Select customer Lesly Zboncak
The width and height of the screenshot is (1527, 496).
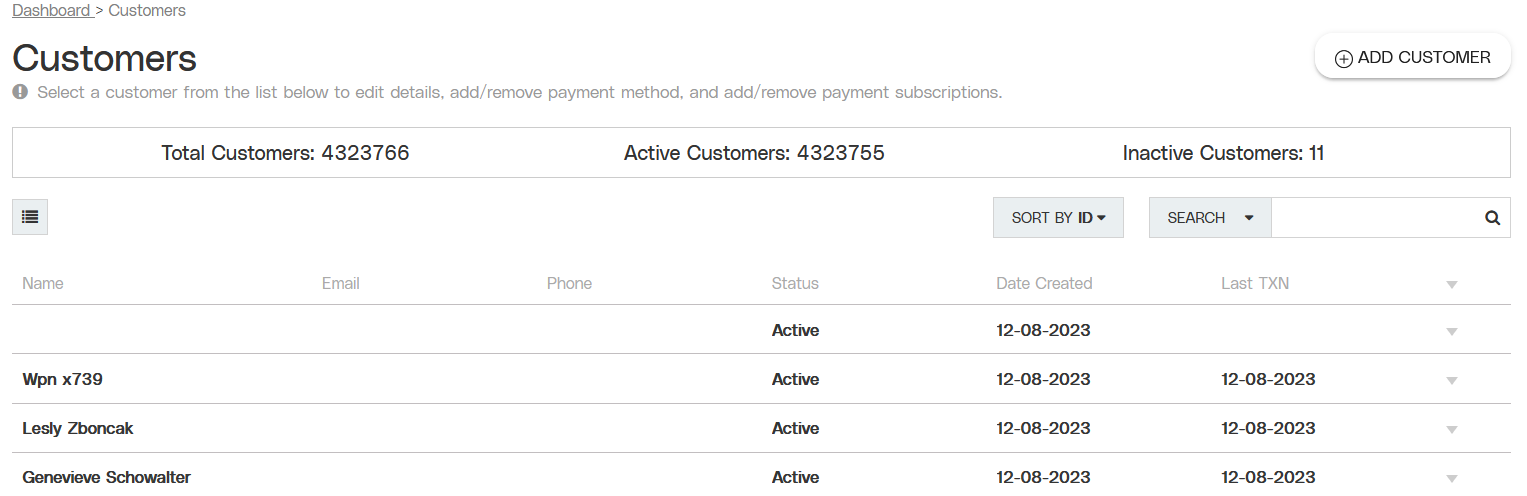[x=78, y=428]
